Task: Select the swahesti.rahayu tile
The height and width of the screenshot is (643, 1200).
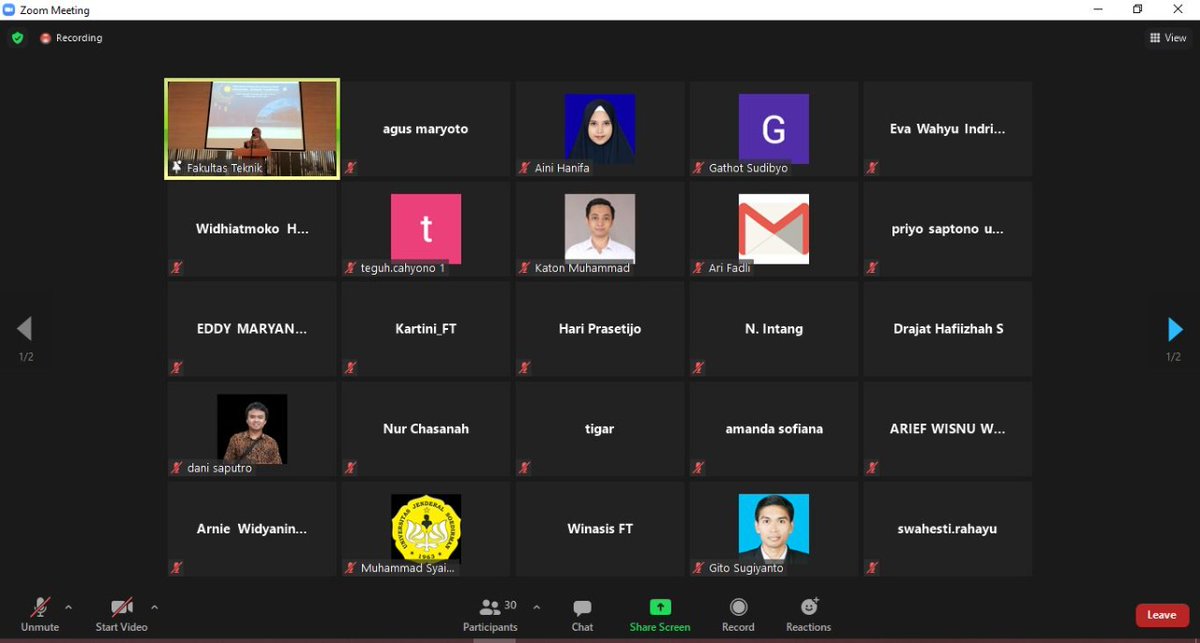Action: point(948,529)
